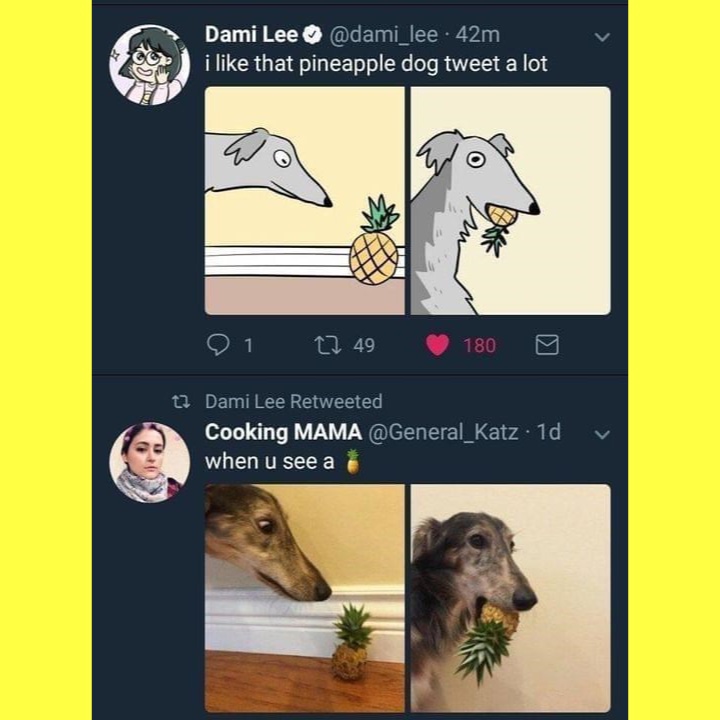Open the Dami Lee display name link
Image resolution: width=720 pixels, height=720 pixels.
(251, 35)
